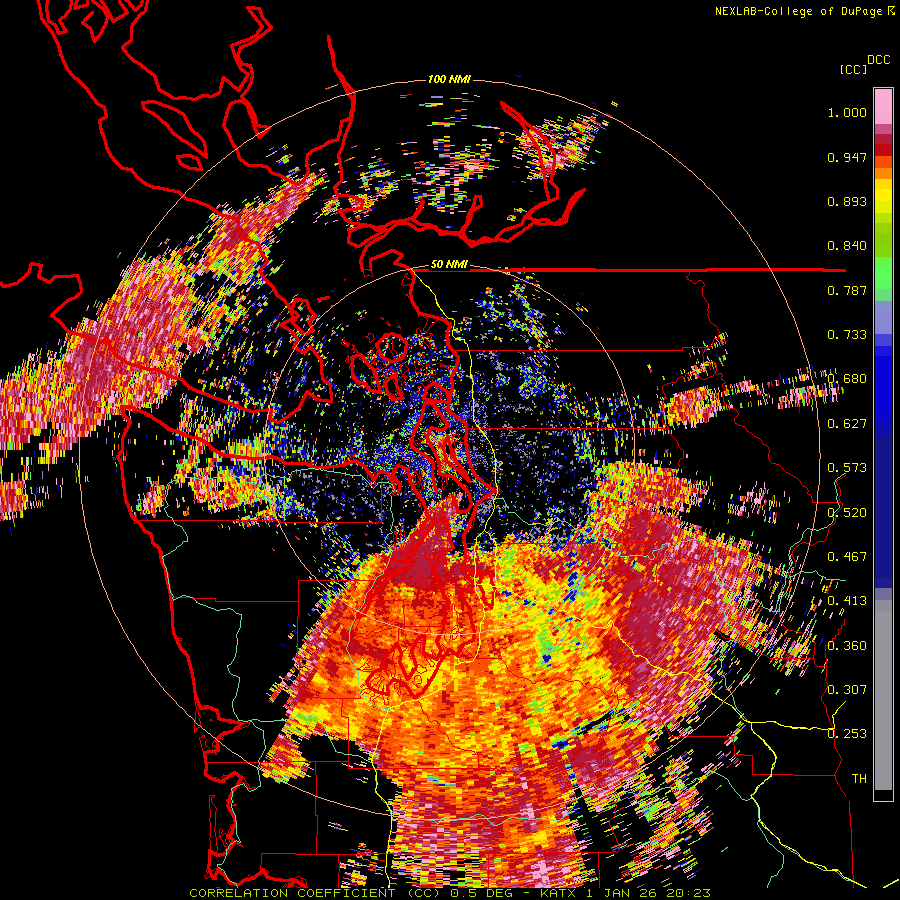Click the 0.467 scale value
The image size is (900, 900).
pos(847,556)
